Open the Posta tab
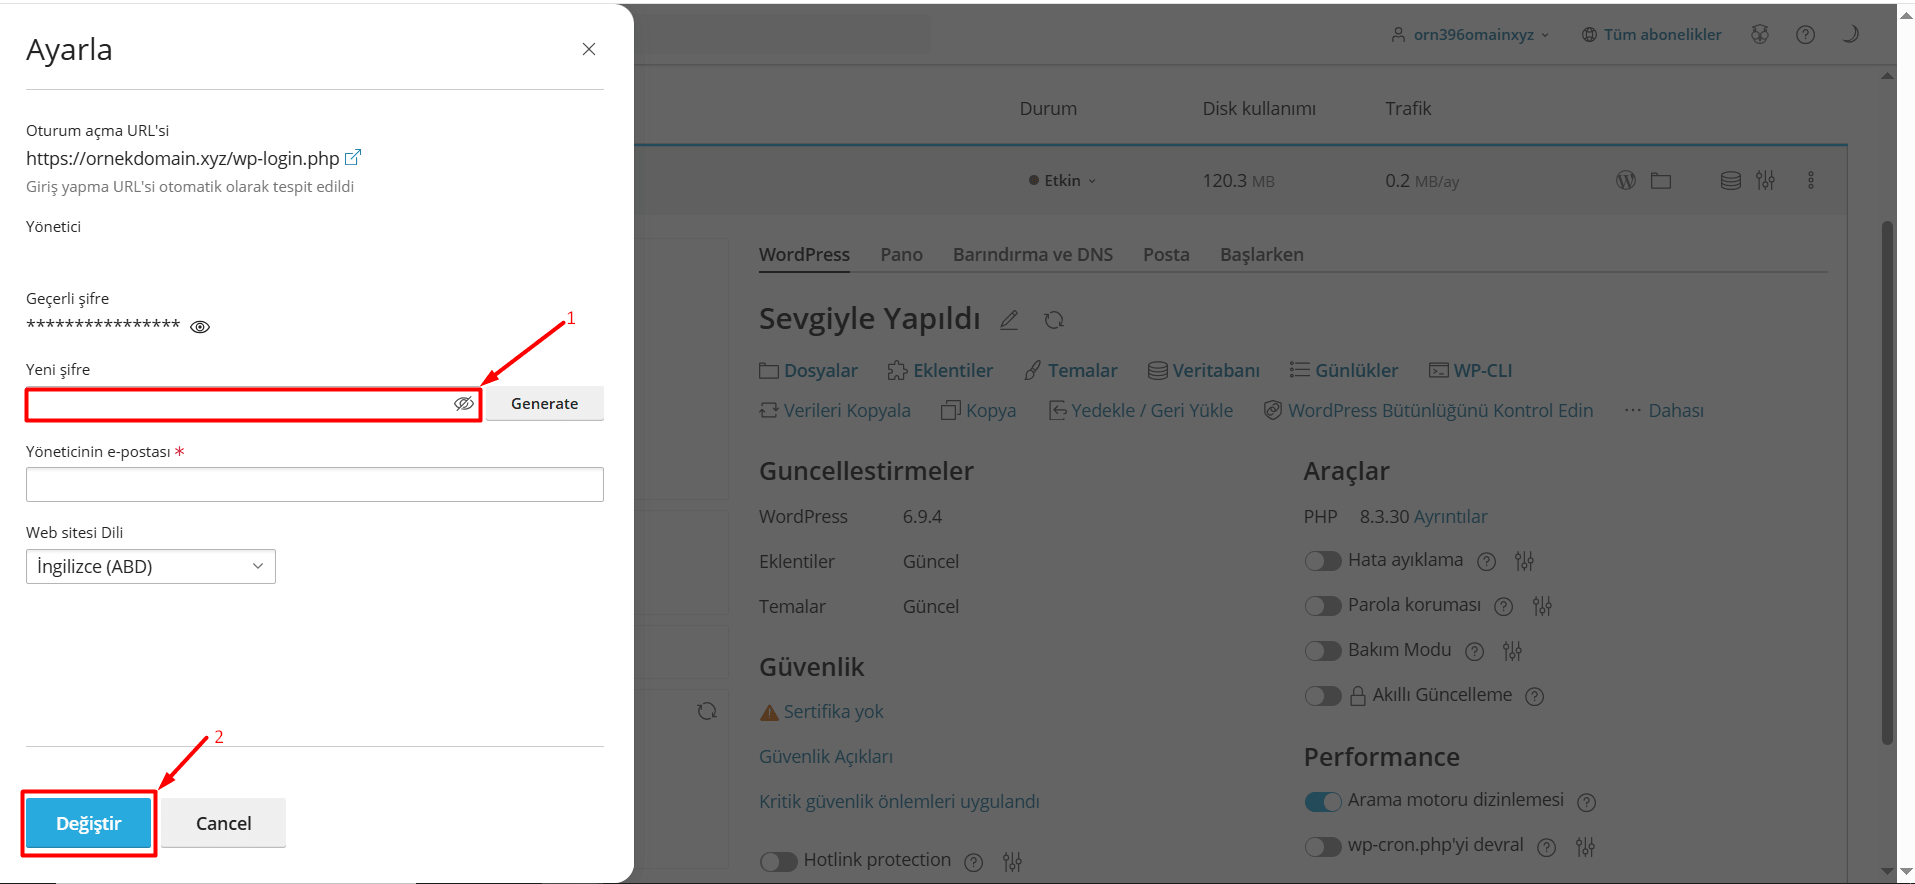This screenshot has width=1915, height=884. click(1166, 255)
